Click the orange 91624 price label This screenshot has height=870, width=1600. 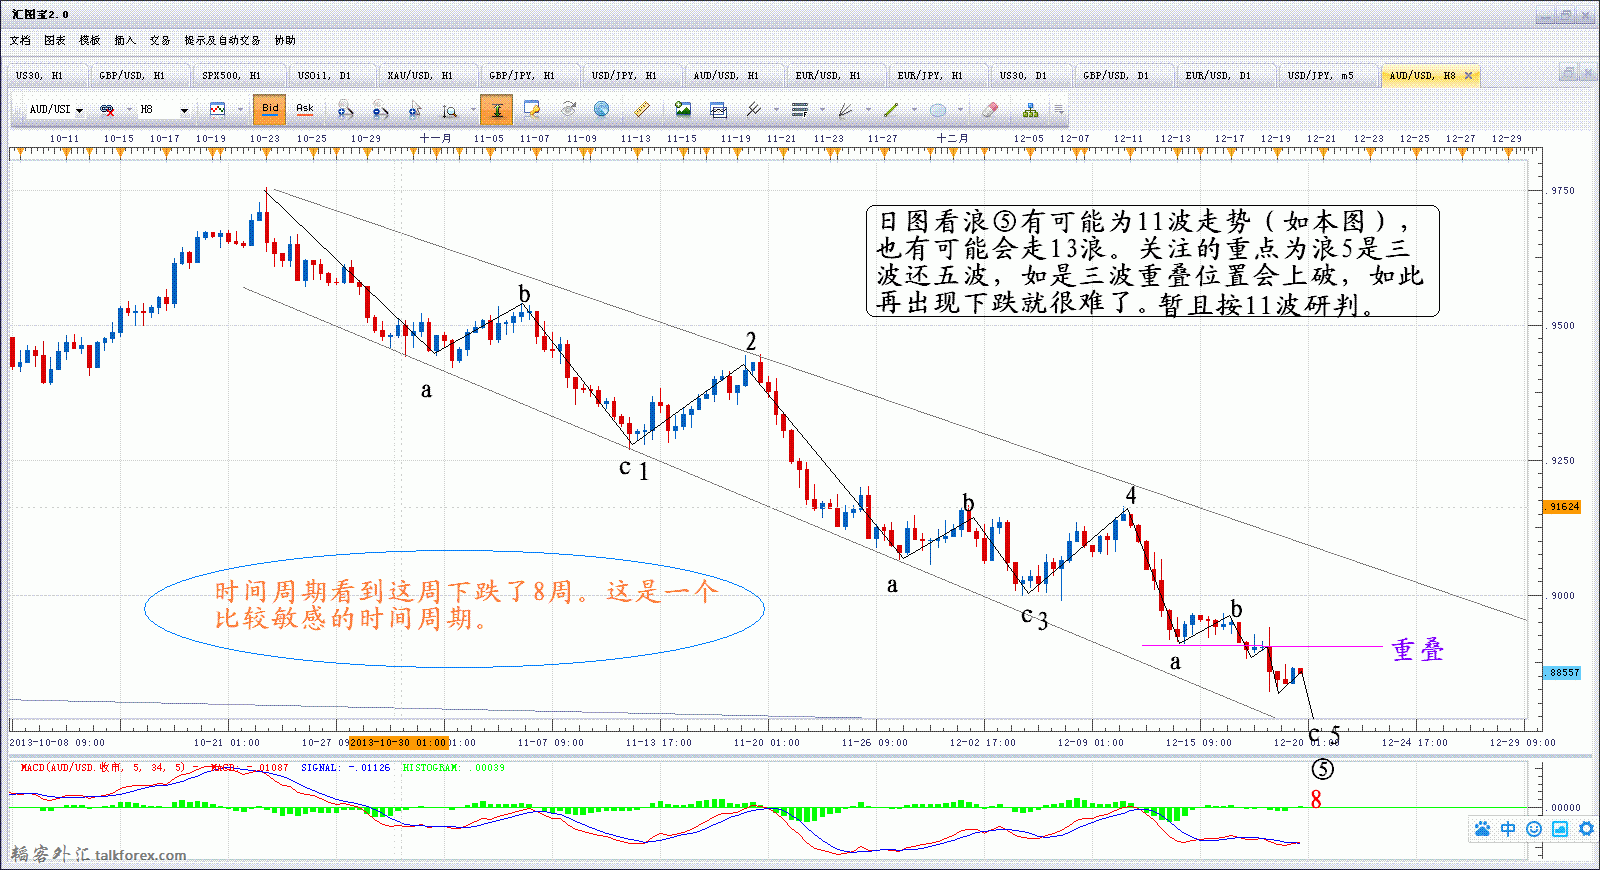1563,507
